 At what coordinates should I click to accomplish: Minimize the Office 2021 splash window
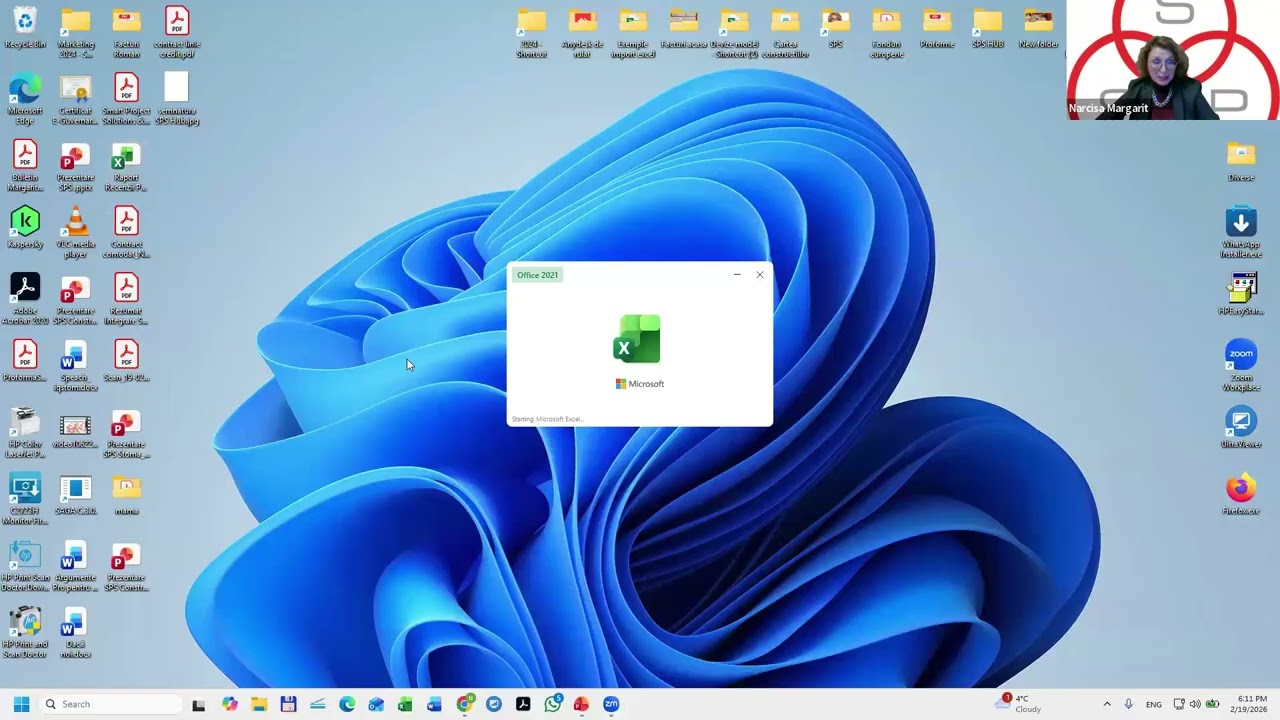[x=737, y=275]
